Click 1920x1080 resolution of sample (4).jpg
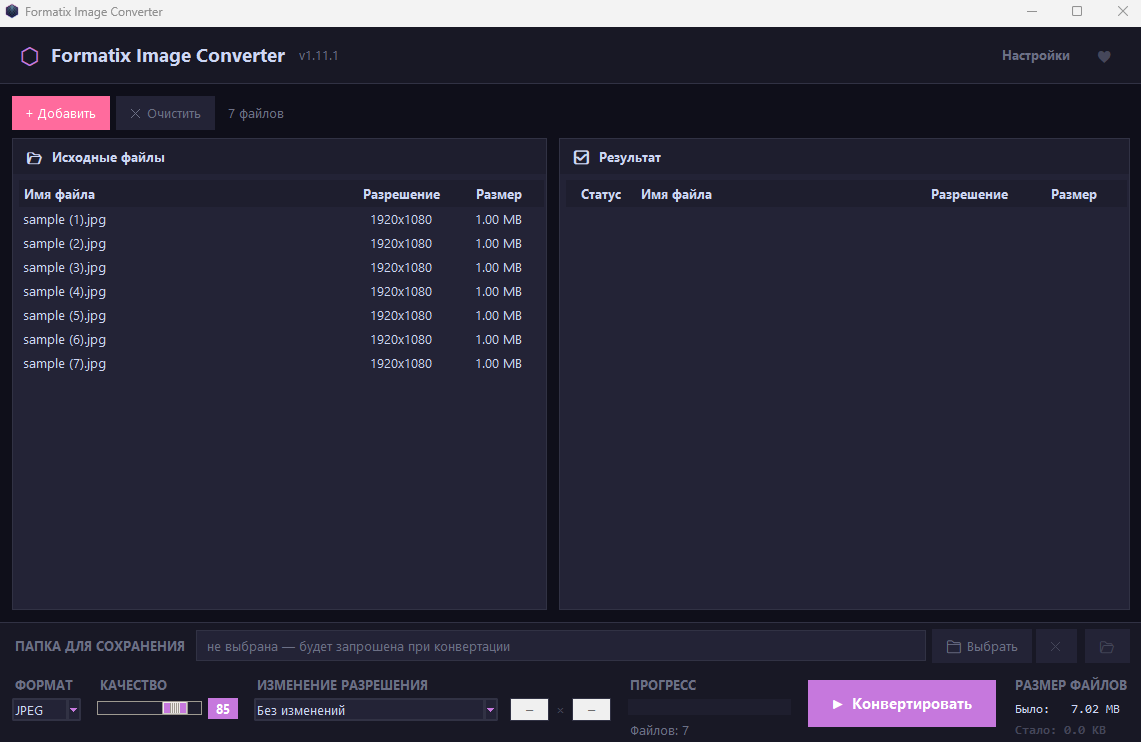The height and width of the screenshot is (742, 1141). point(401,291)
